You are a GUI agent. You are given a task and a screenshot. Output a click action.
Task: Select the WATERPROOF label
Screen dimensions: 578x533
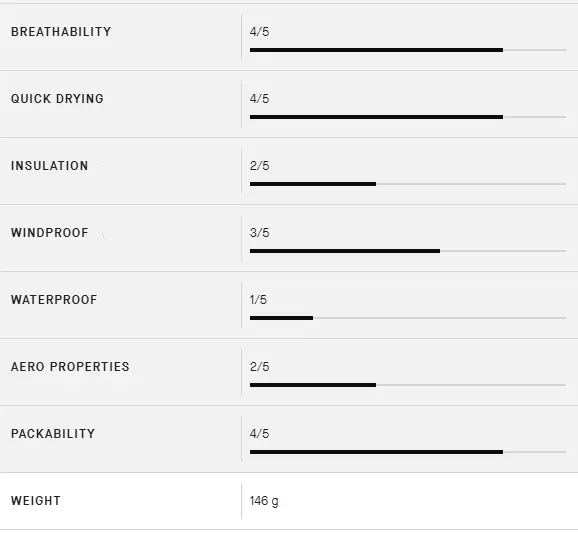click(x=54, y=300)
